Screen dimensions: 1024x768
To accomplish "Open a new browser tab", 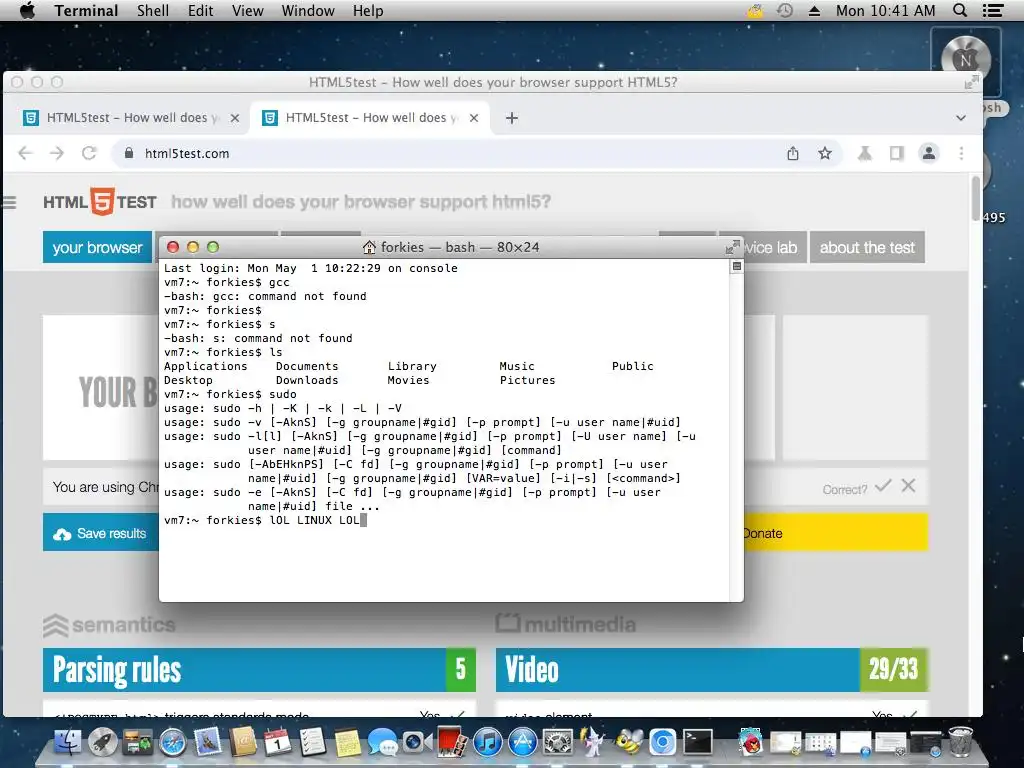I will point(512,118).
